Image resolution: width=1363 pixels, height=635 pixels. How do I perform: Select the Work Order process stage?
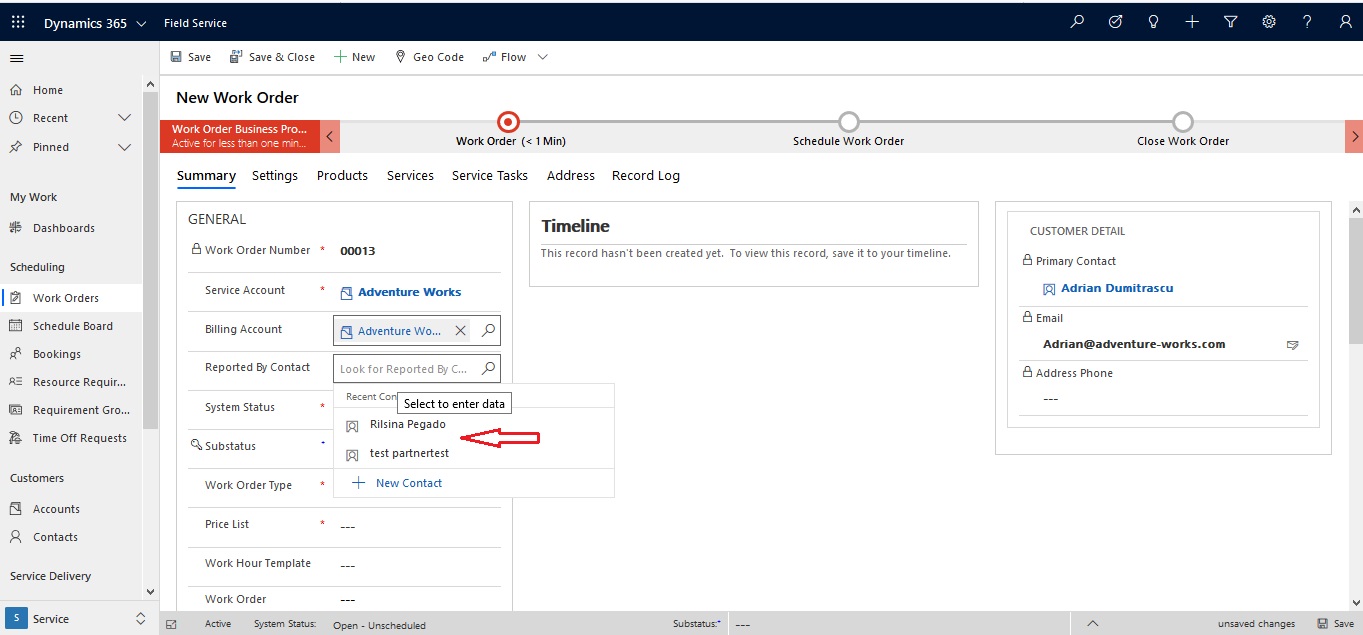(509, 122)
